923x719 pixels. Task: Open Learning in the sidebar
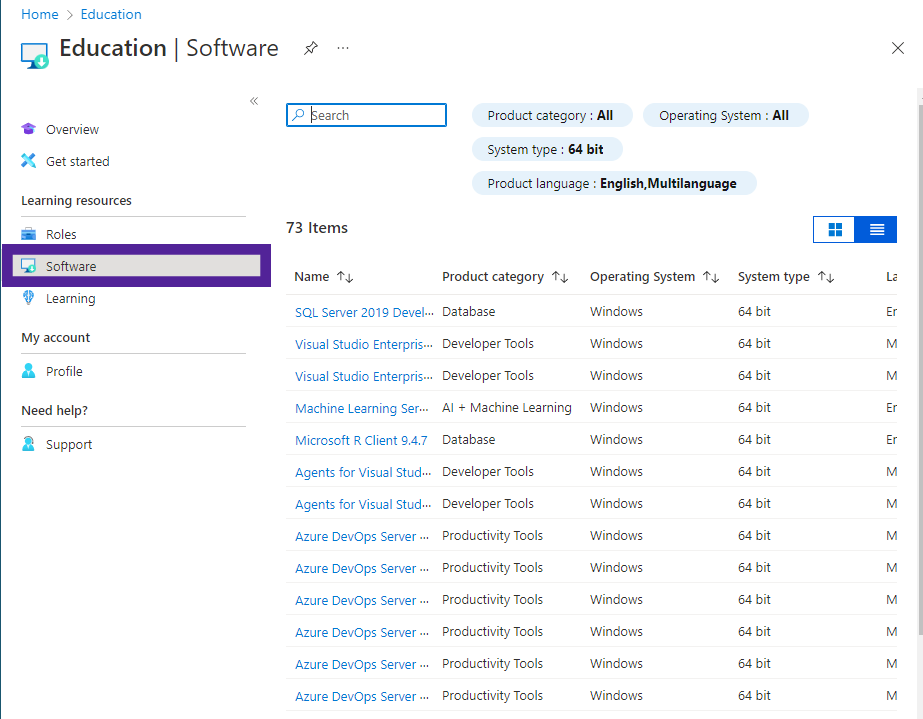pos(71,299)
